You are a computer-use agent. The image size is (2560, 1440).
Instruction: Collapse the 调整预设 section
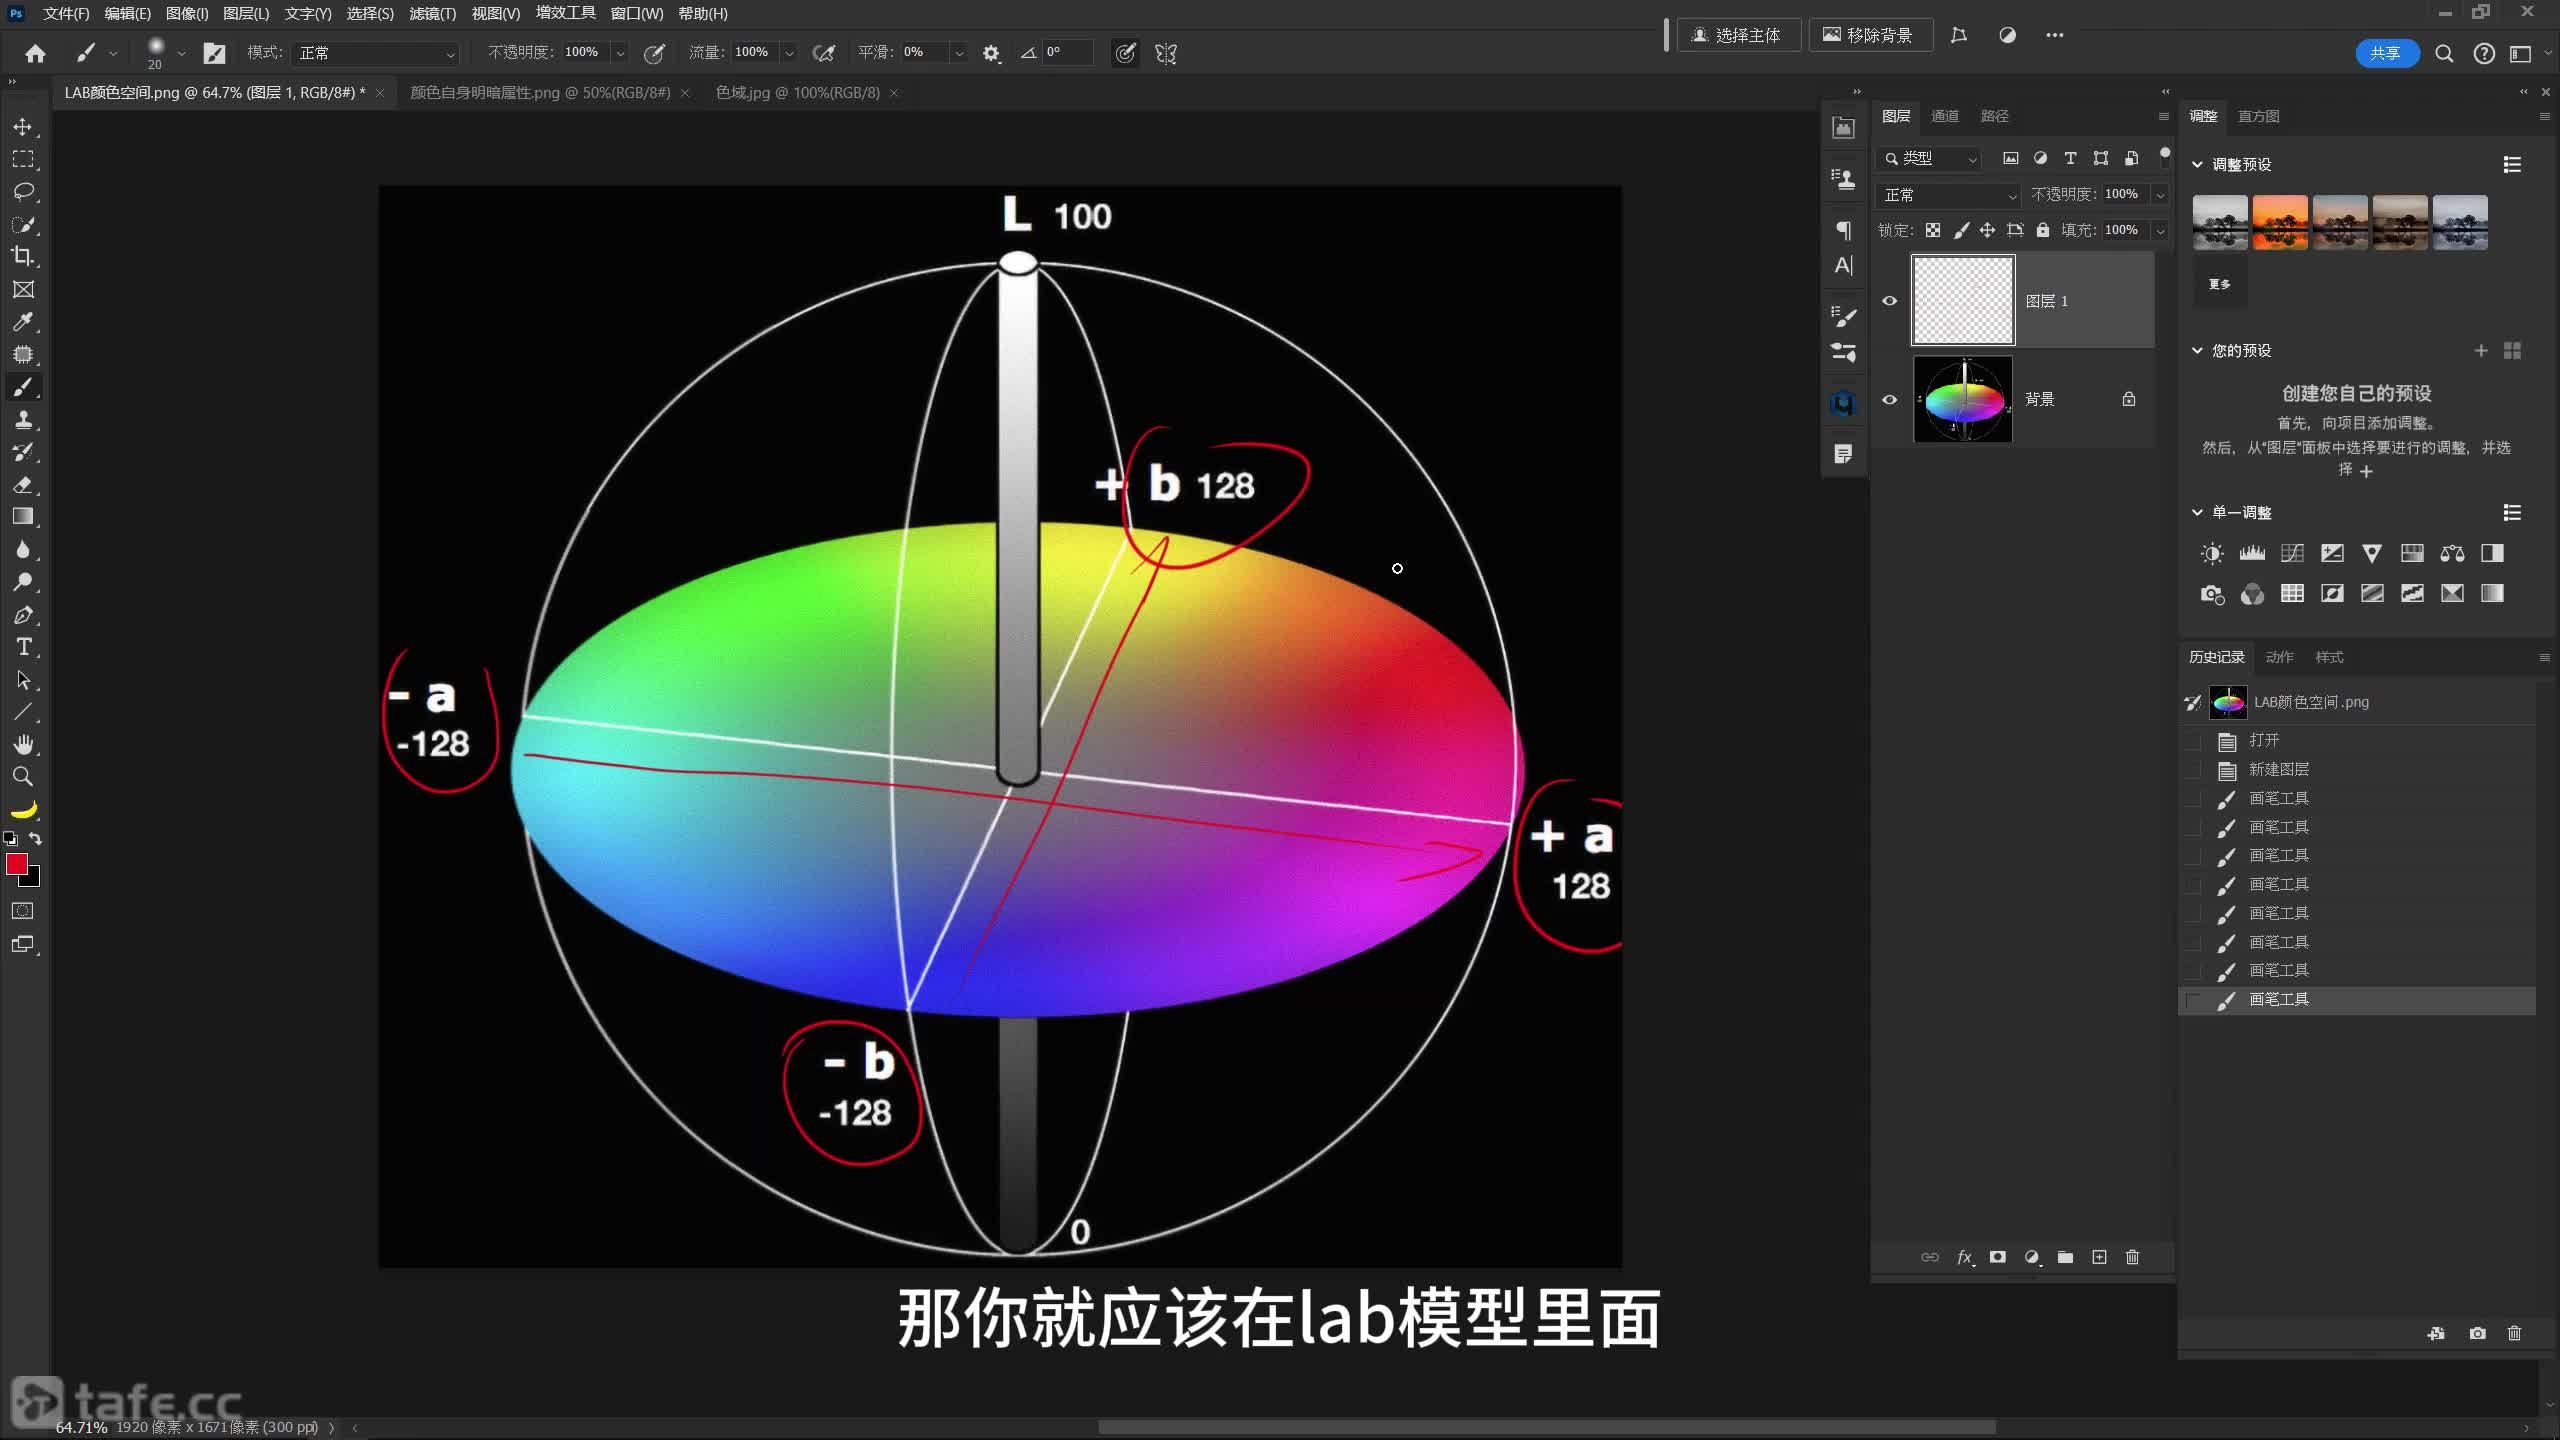pos(2197,164)
